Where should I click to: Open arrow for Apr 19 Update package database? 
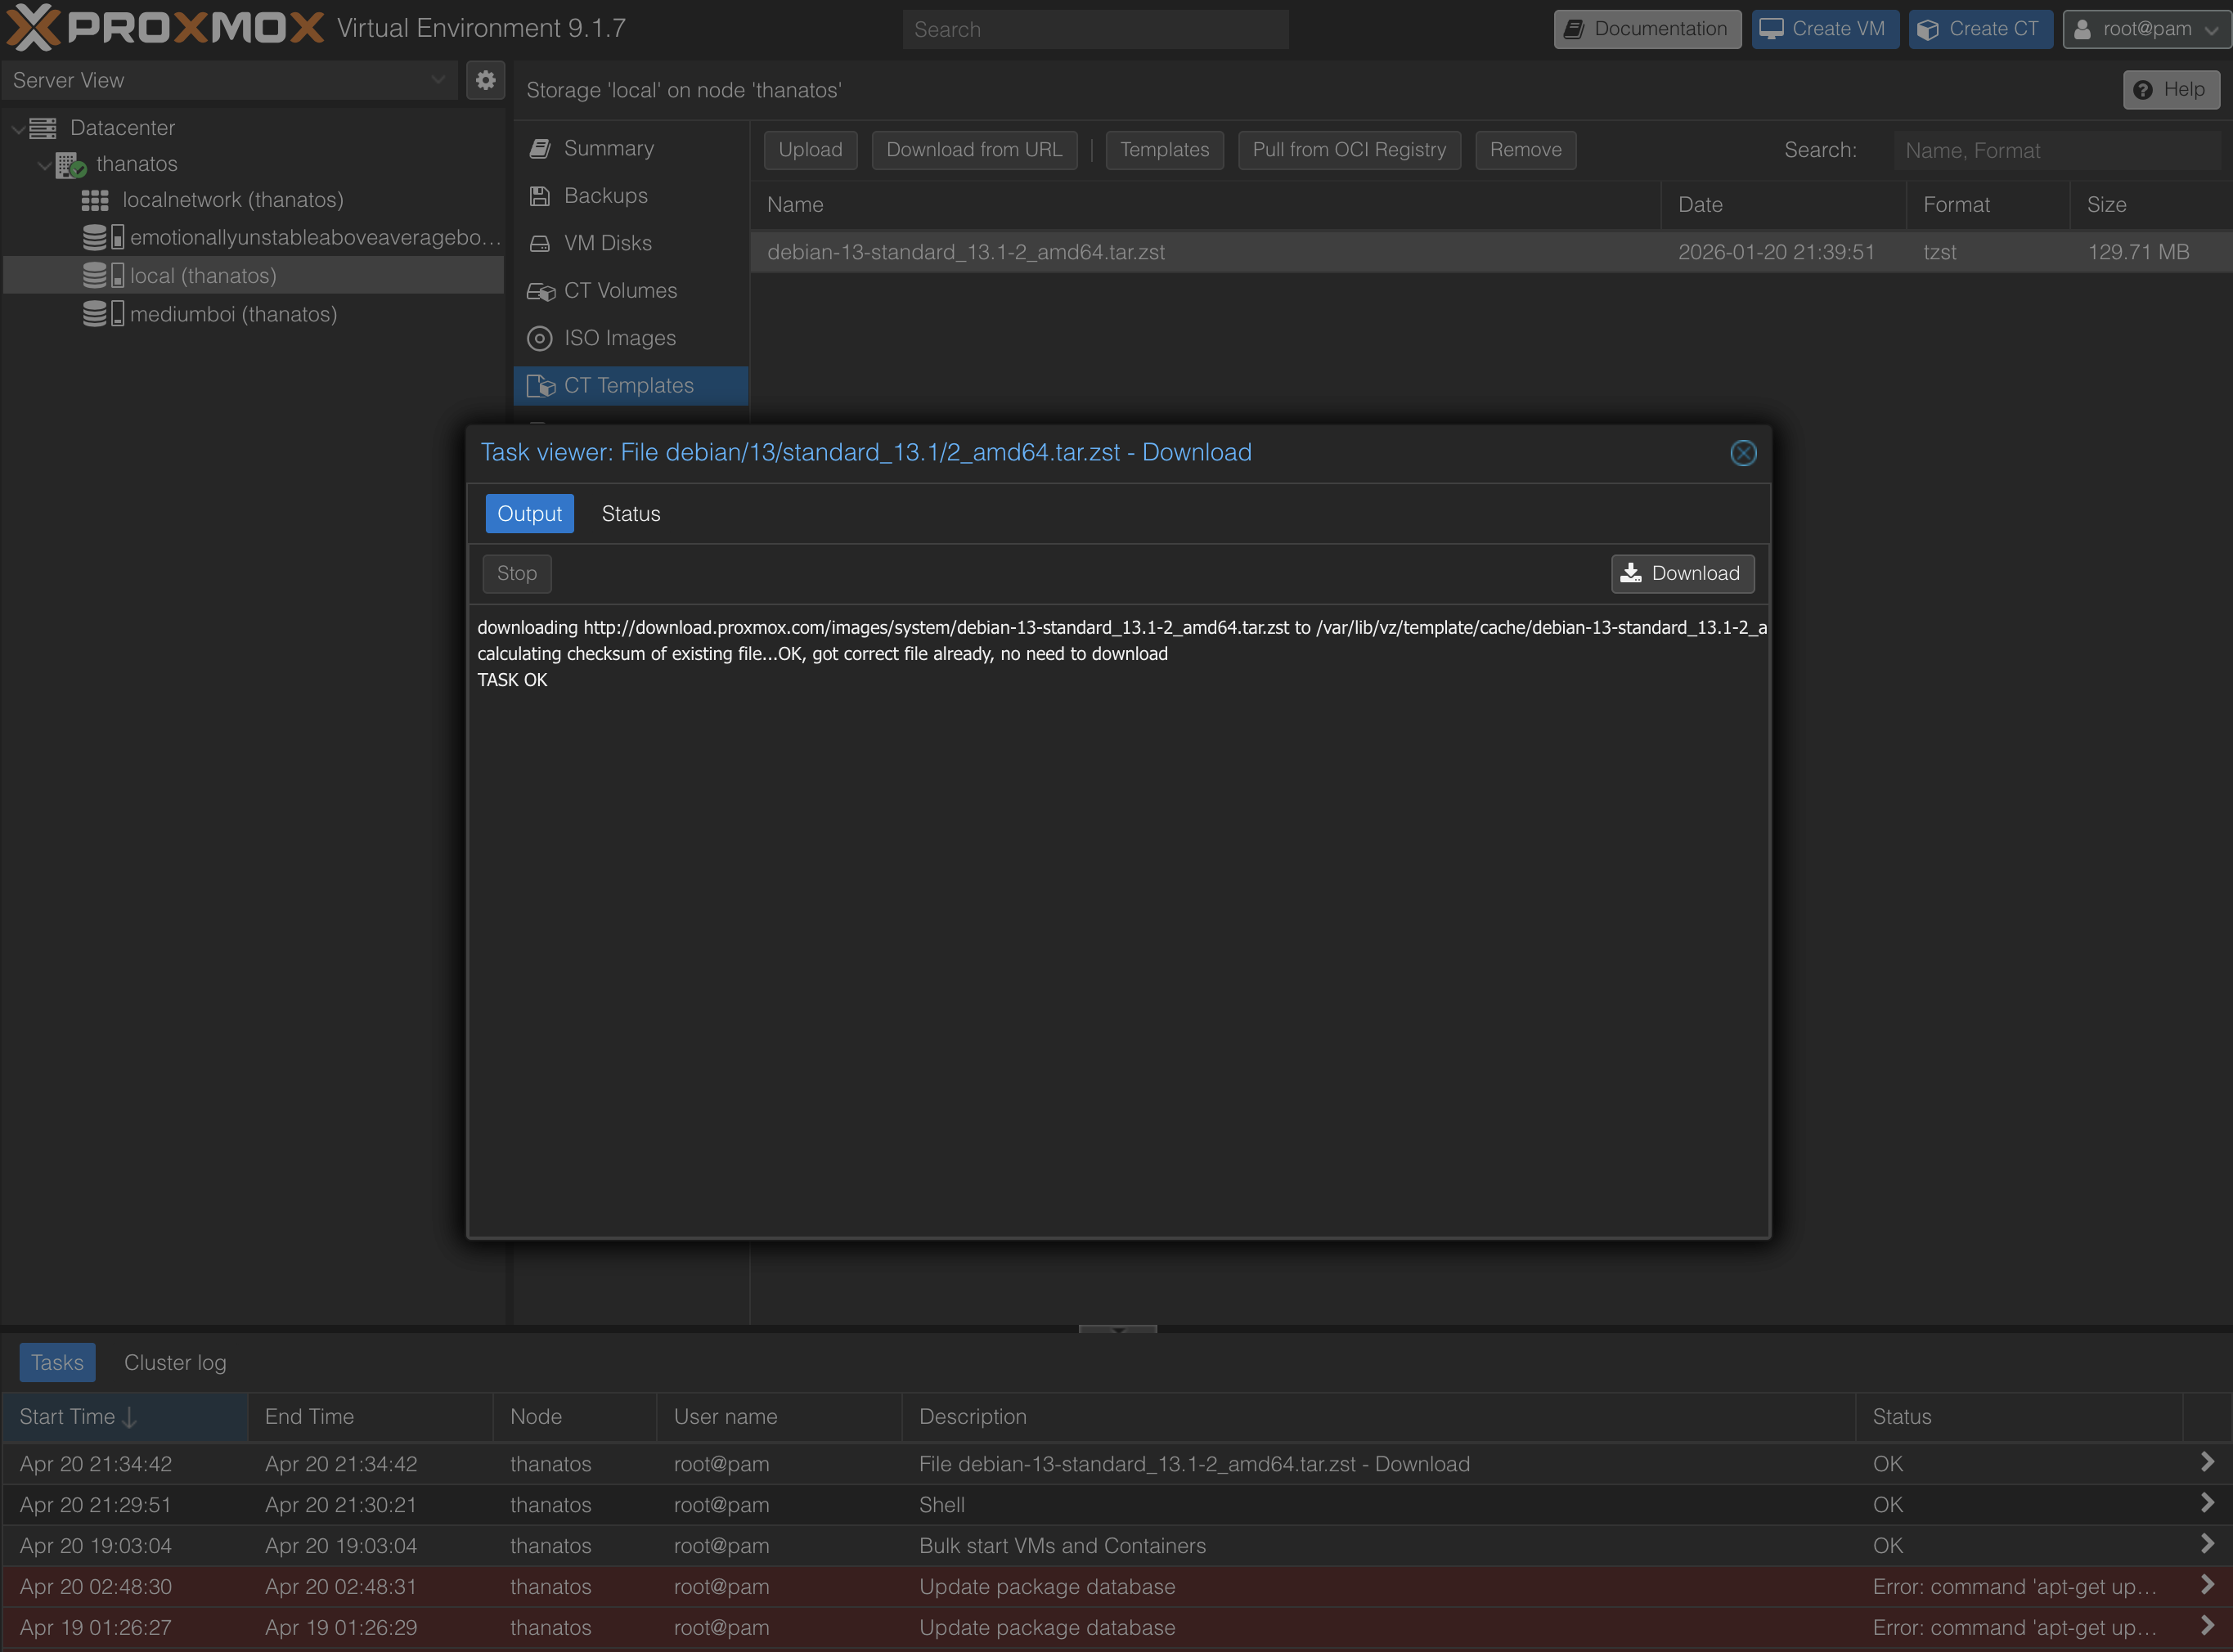pyautogui.click(x=2207, y=1626)
